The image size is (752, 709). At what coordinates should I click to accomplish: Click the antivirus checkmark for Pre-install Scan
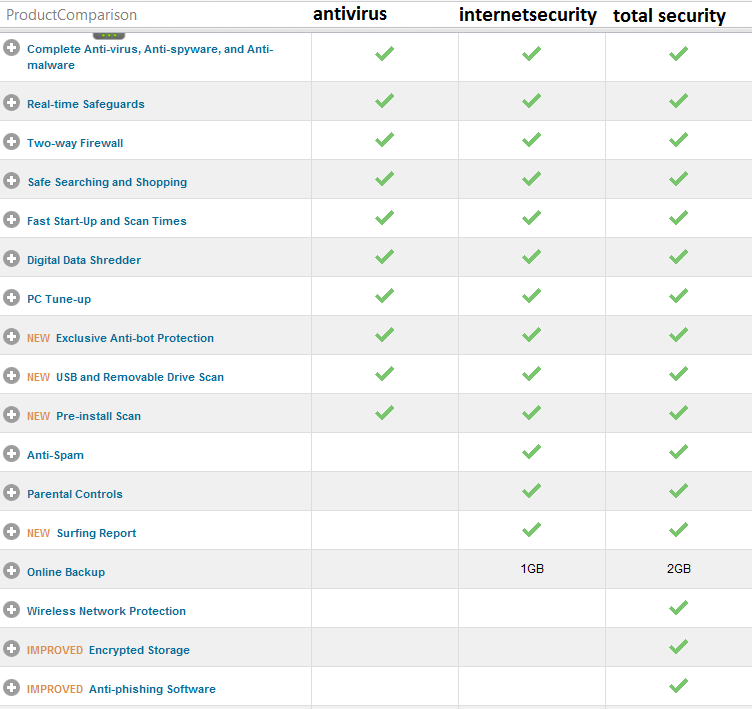(385, 412)
